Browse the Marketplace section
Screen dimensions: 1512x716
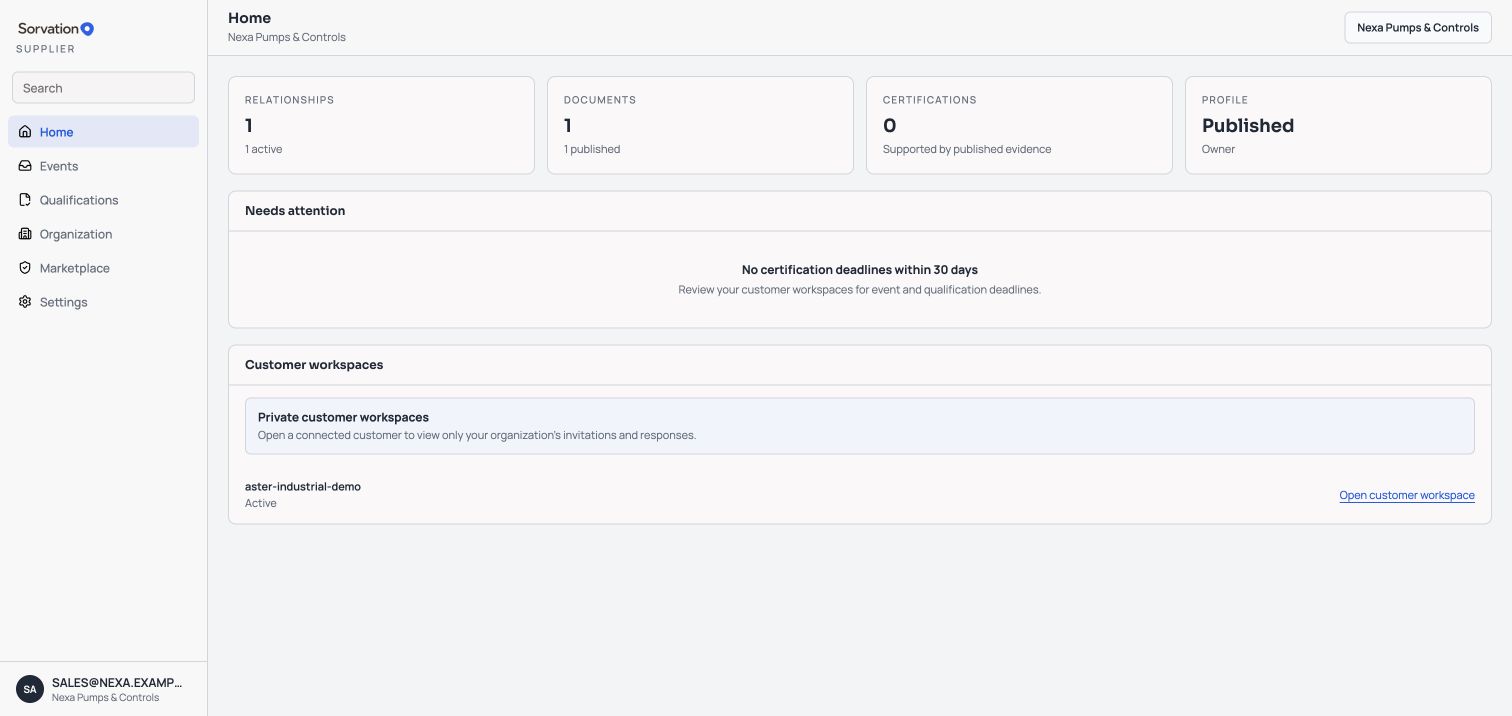click(x=104, y=268)
